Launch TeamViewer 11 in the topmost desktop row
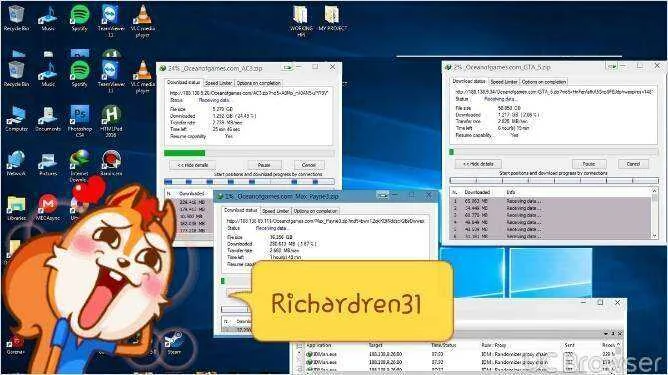 [111, 21]
